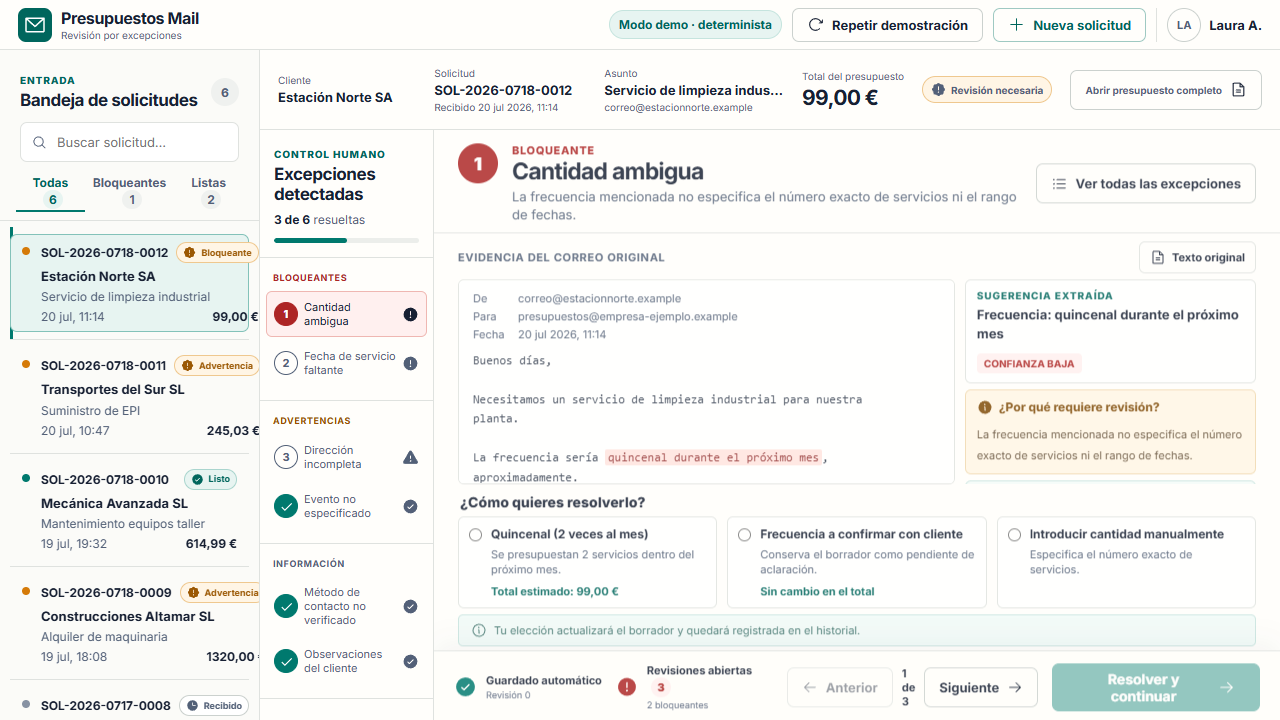Click the Anterior button
Image resolution: width=1280 pixels, height=720 pixels.
[840, 687]
